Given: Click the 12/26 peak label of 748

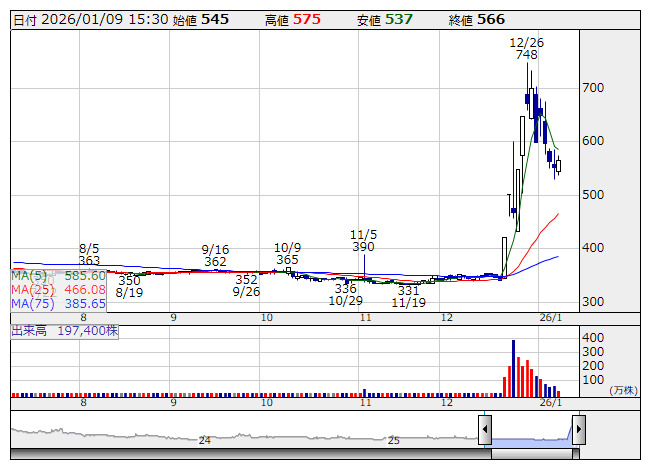Looking at the screenshot, I should tap(526, 49).
